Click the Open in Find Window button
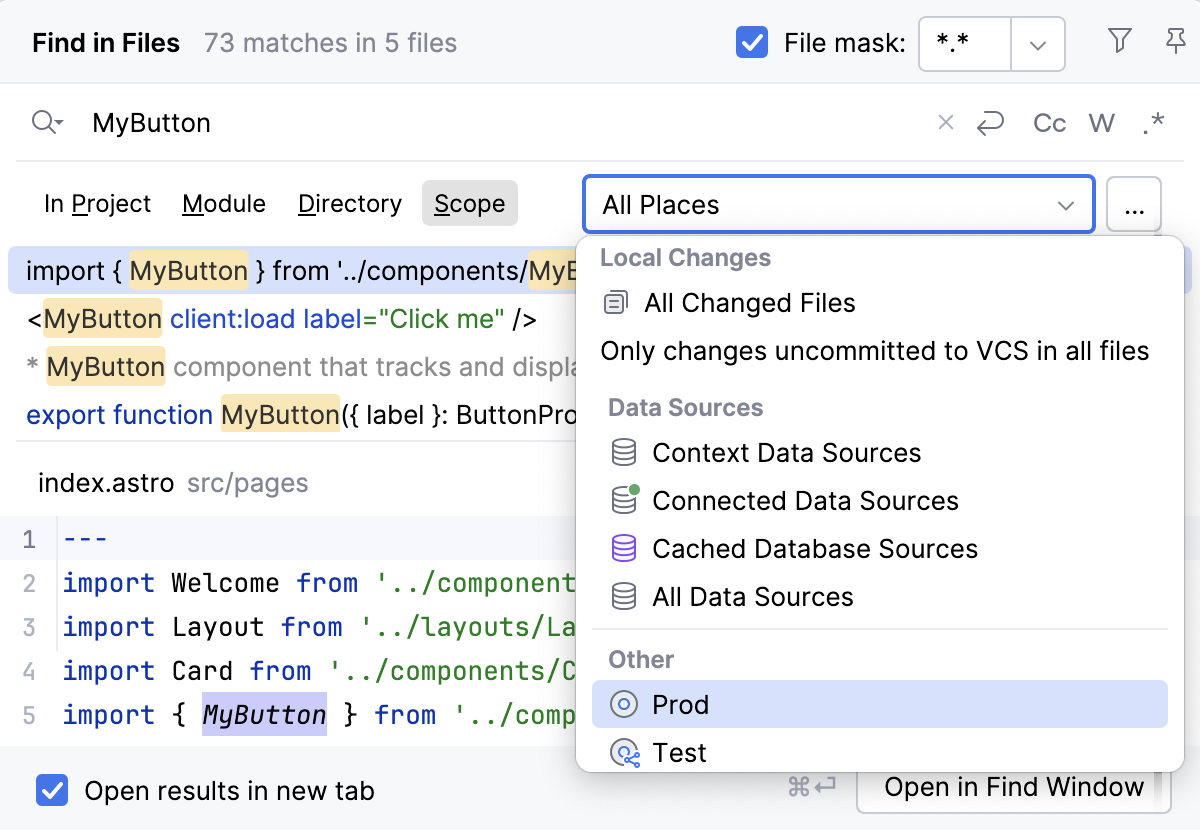The image size is (1200, 830). coord(1014,787)
